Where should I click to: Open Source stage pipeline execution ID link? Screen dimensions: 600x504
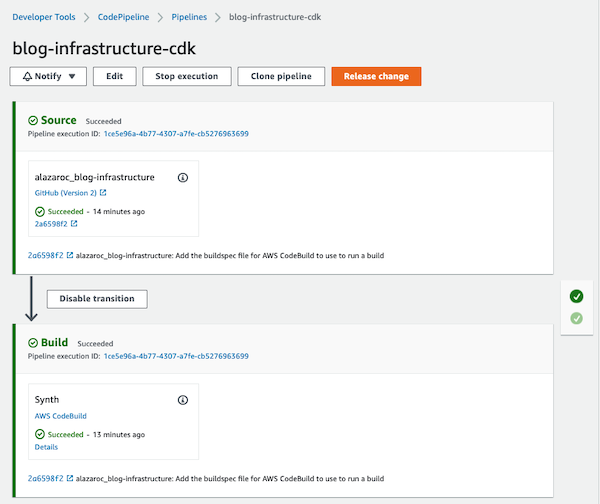[x=176, y=134]
